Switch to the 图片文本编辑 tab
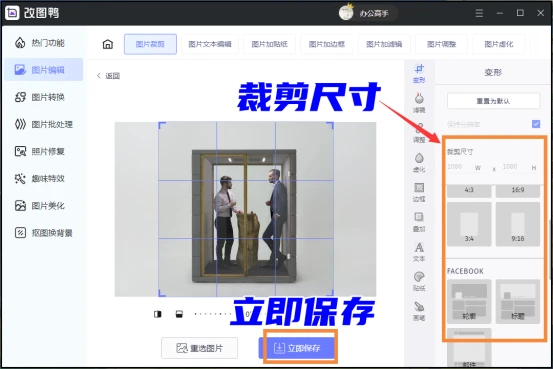553x369 pixels. pyautogui.click(x=210, y=44)
